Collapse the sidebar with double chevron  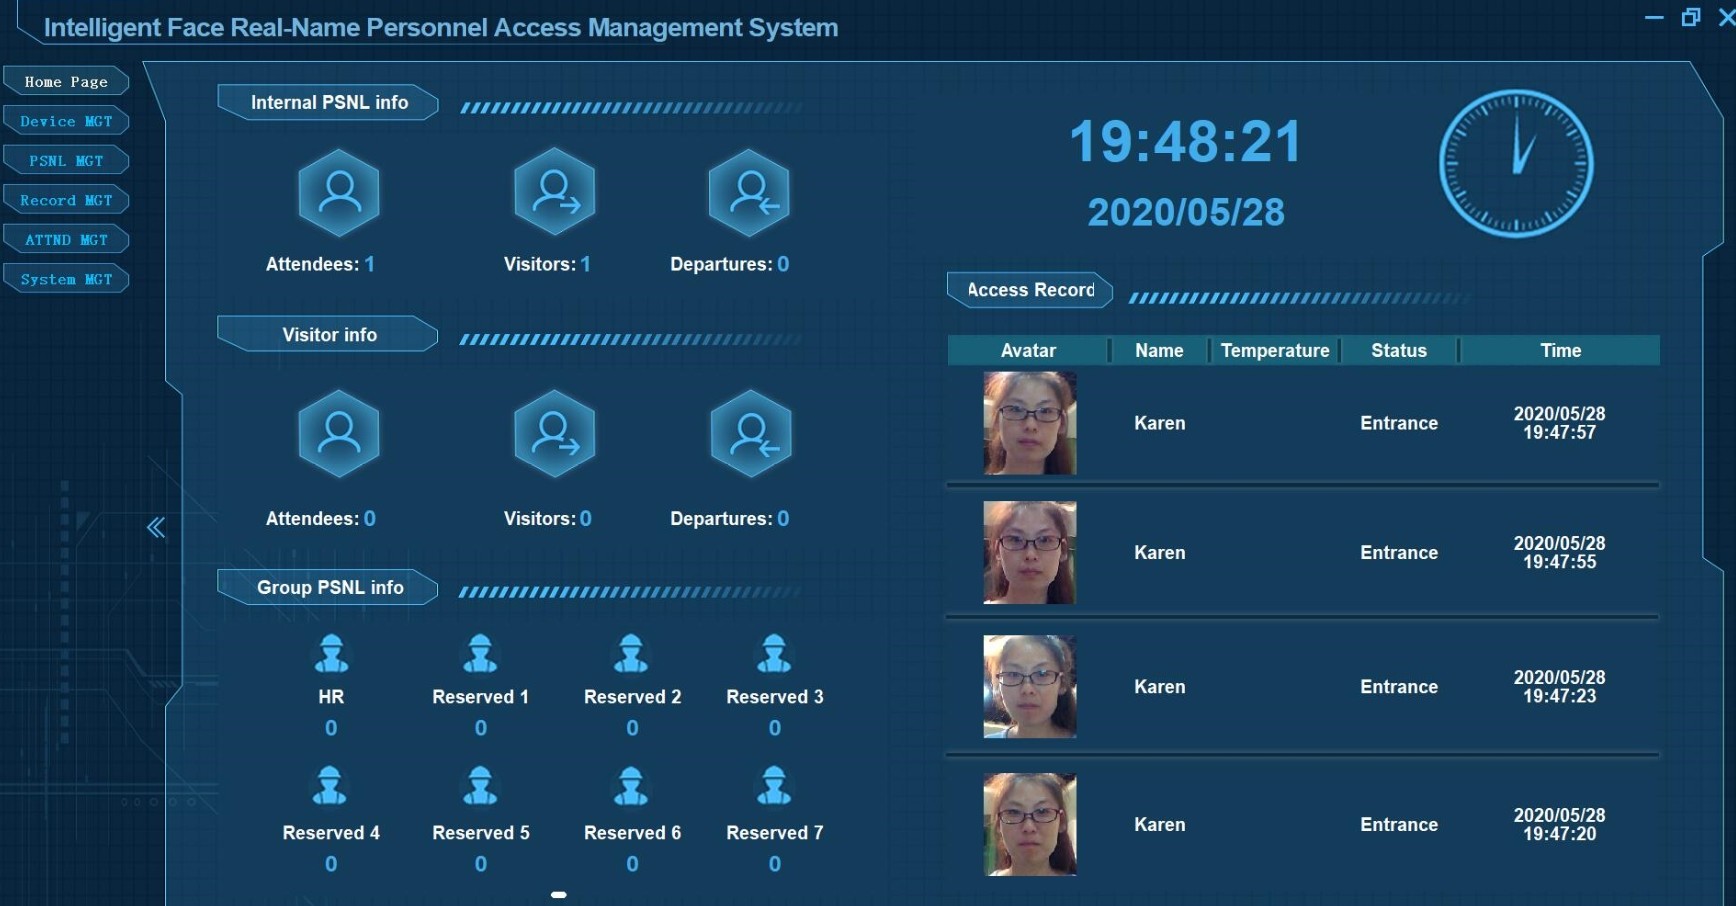(156, 527)
